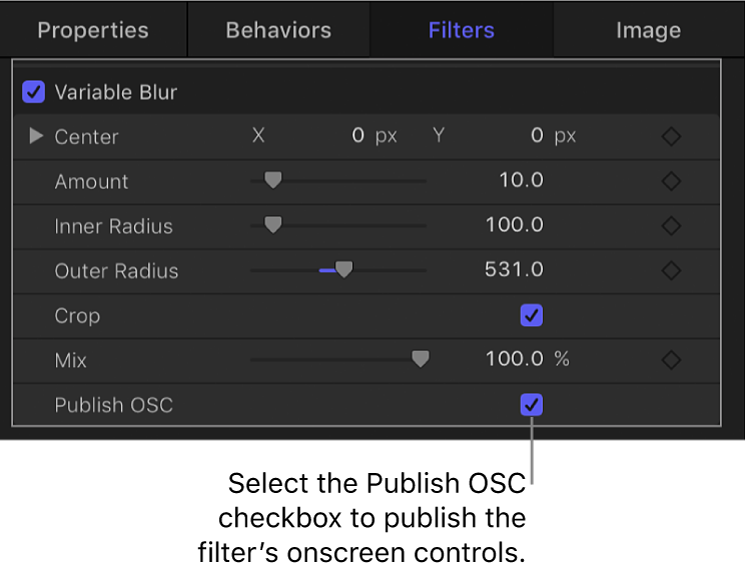Click the Outer Radius keyframe diamond

click(672, 271)
